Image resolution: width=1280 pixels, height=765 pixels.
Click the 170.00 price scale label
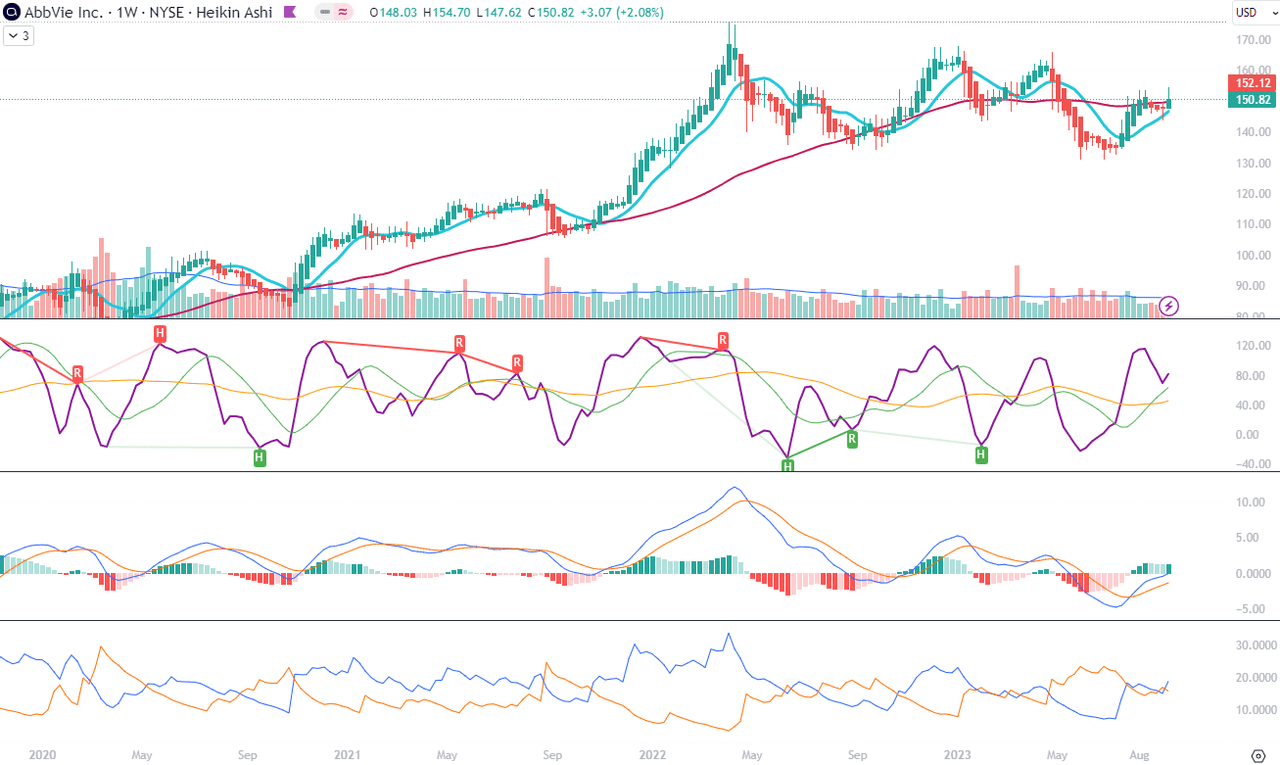pyautogui.click(x=1253, y=41)
